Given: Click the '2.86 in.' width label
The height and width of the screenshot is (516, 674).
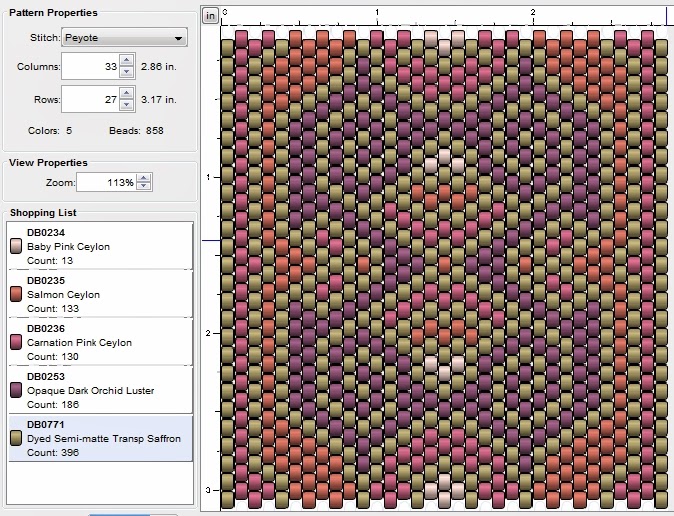Looking at the screenshot, I should [159, 67].
